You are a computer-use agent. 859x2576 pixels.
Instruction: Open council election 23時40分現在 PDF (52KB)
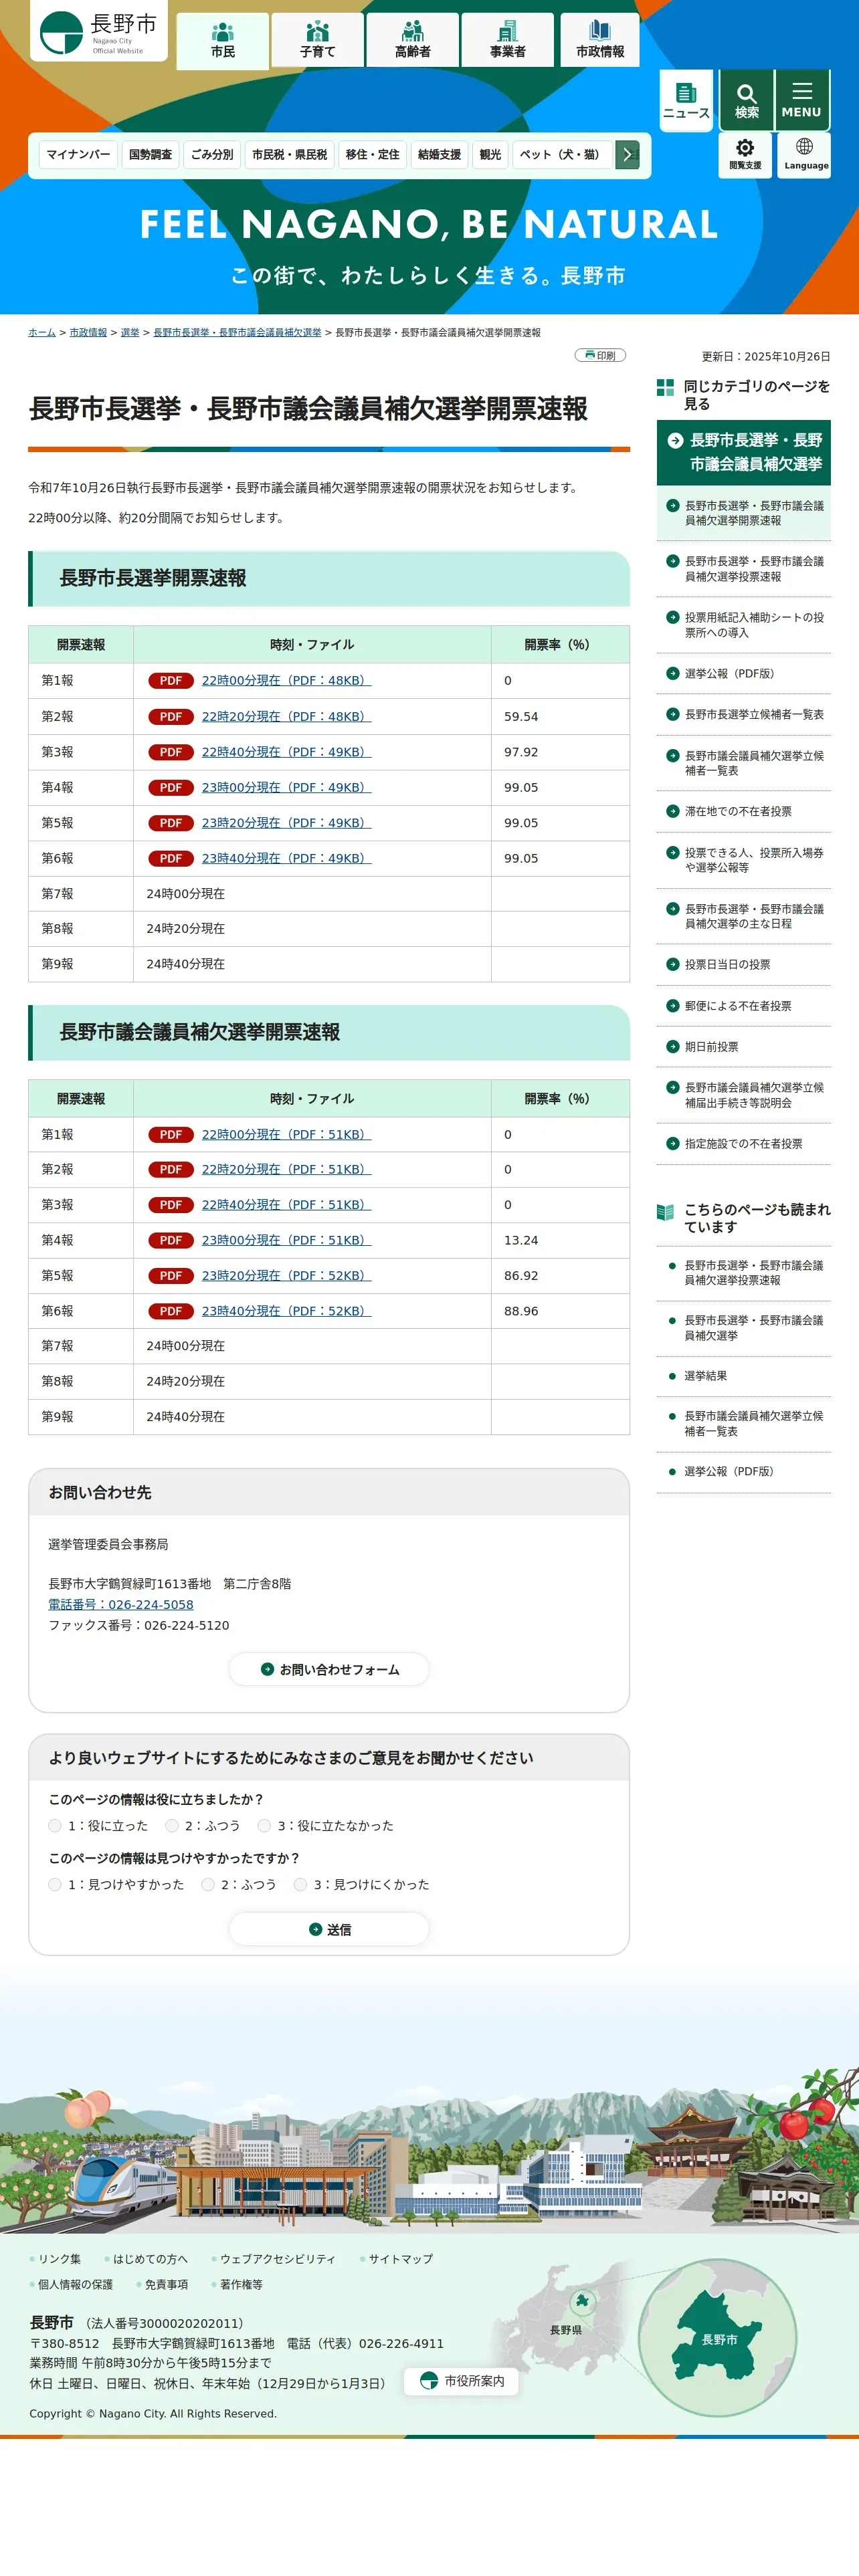pos(286,1311)
